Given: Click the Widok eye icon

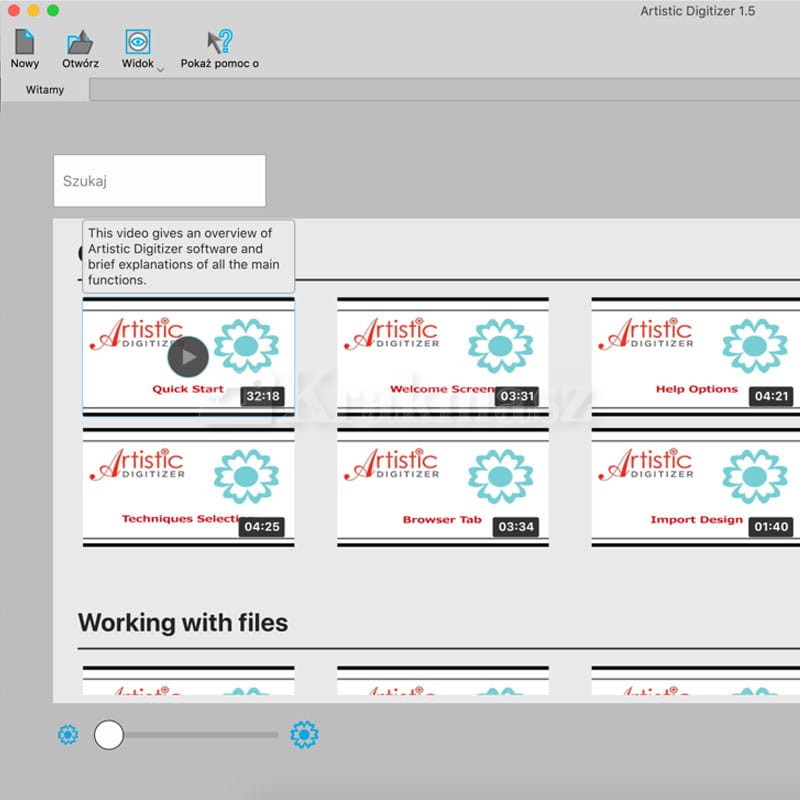Looking at the screenshot, I should click(137, 42).
